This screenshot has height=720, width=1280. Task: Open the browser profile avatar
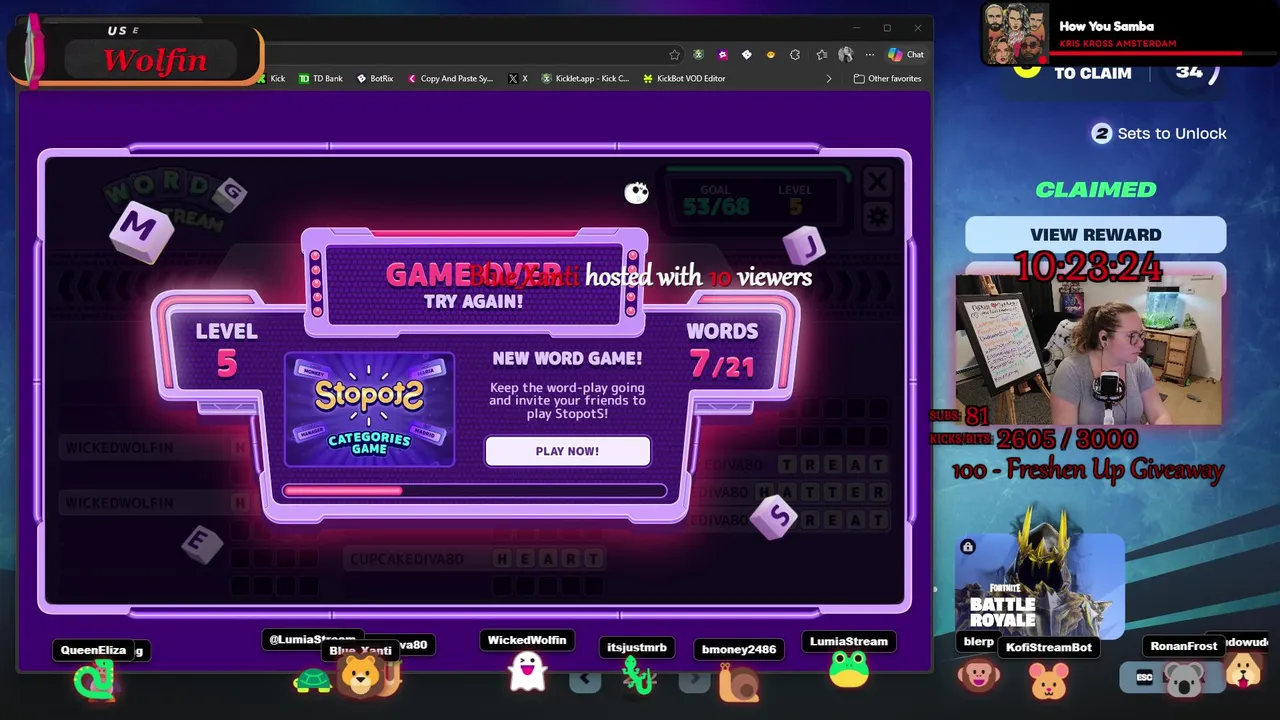[x=846, y=54]
